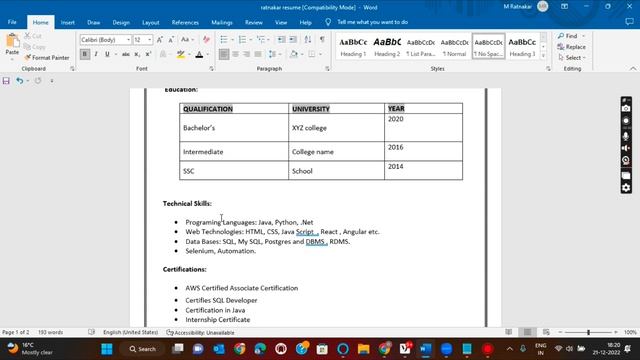Redo action in Quick Access toolbar
This screenshot has width=640, height=360.
click(38, 81)
